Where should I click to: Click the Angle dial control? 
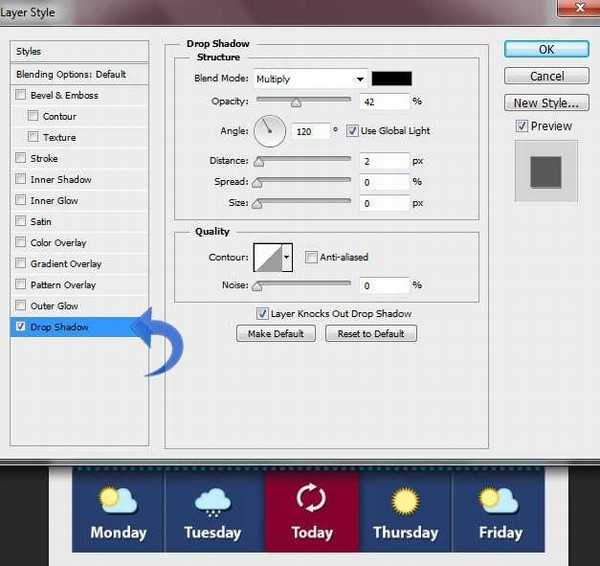270,131
